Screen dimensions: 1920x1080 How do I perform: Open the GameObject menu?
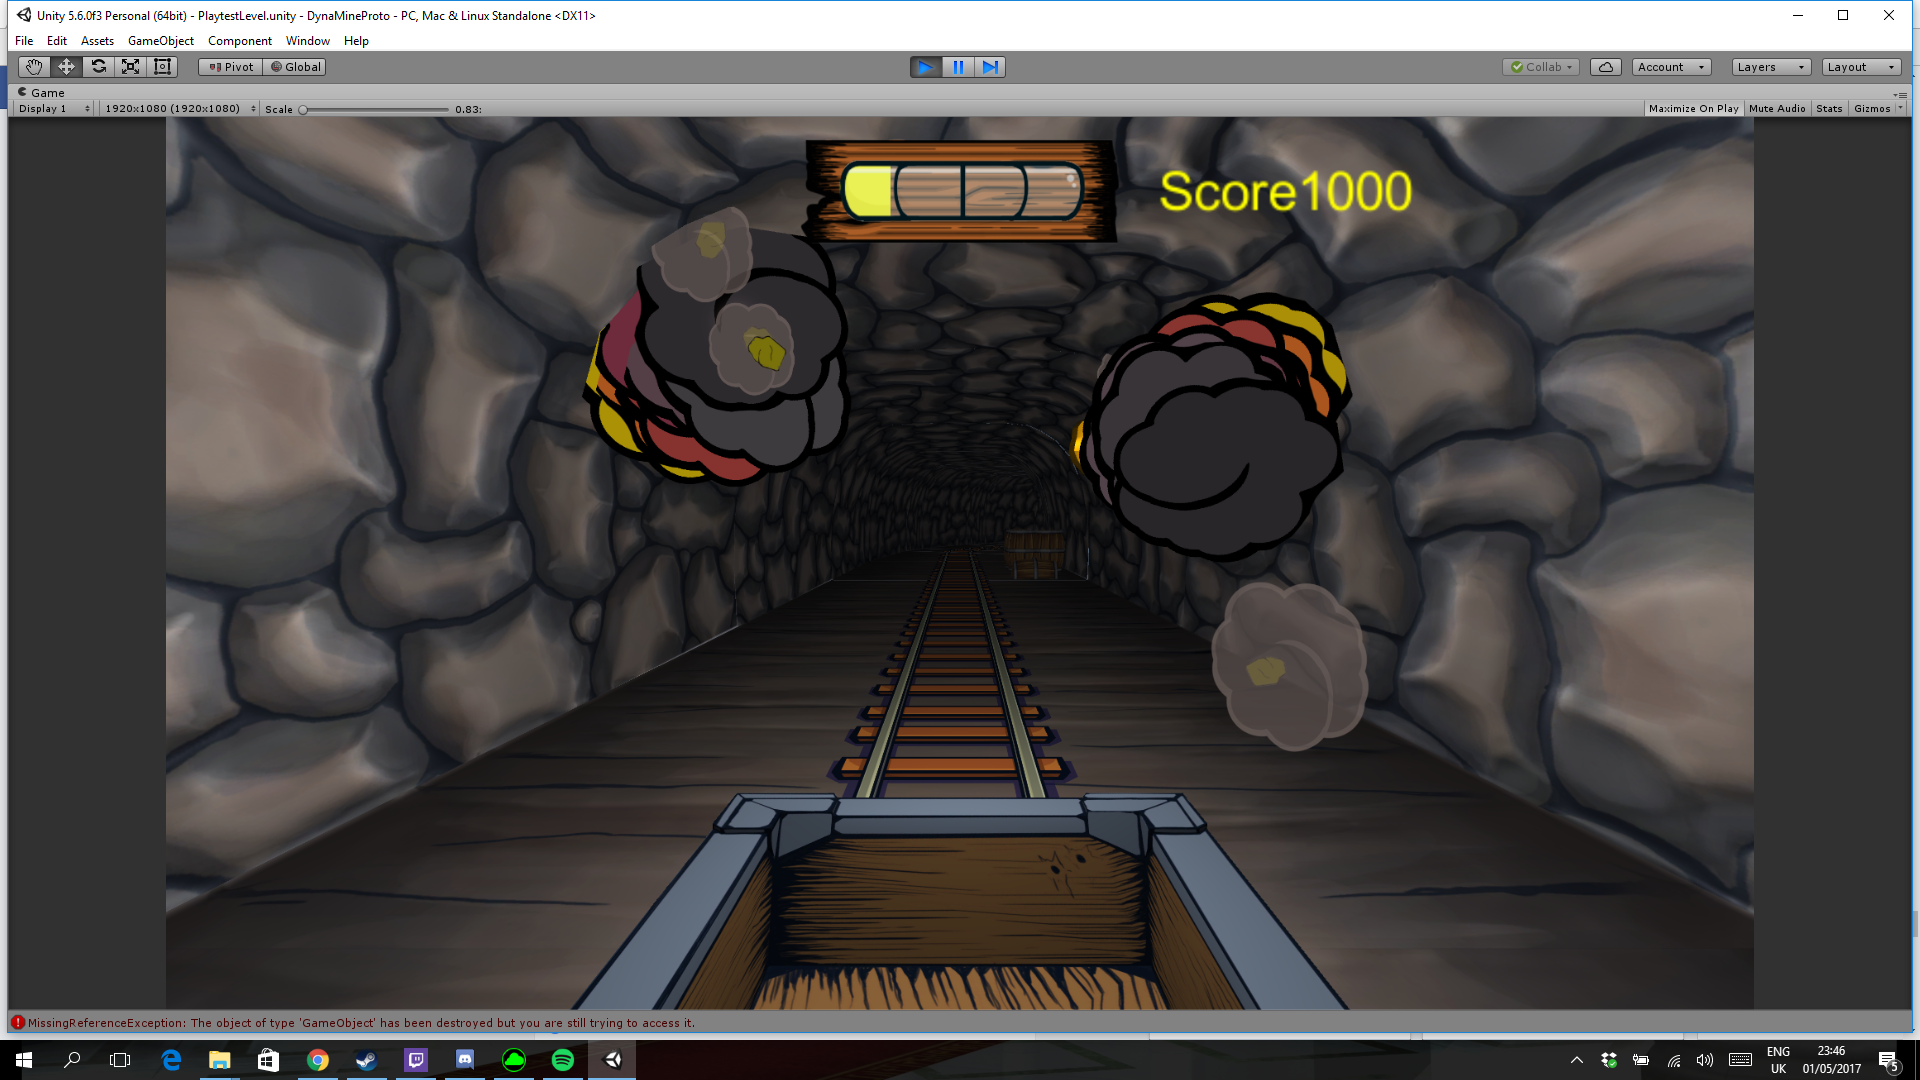tap(161, 41)
